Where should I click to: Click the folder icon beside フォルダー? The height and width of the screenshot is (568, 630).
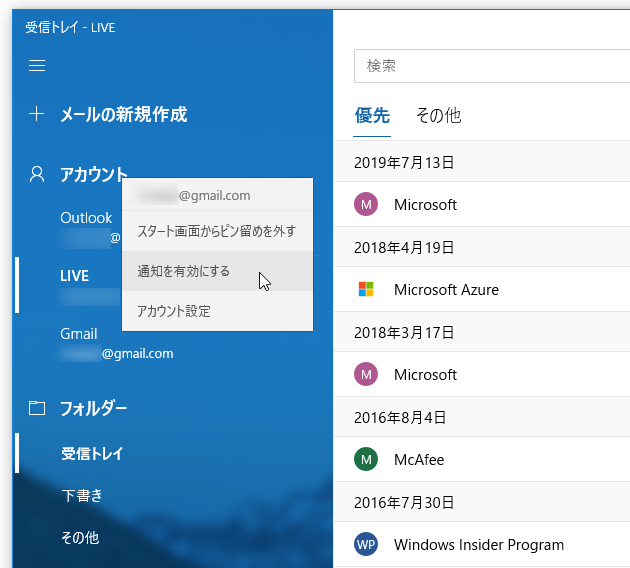tap(37, 408)
